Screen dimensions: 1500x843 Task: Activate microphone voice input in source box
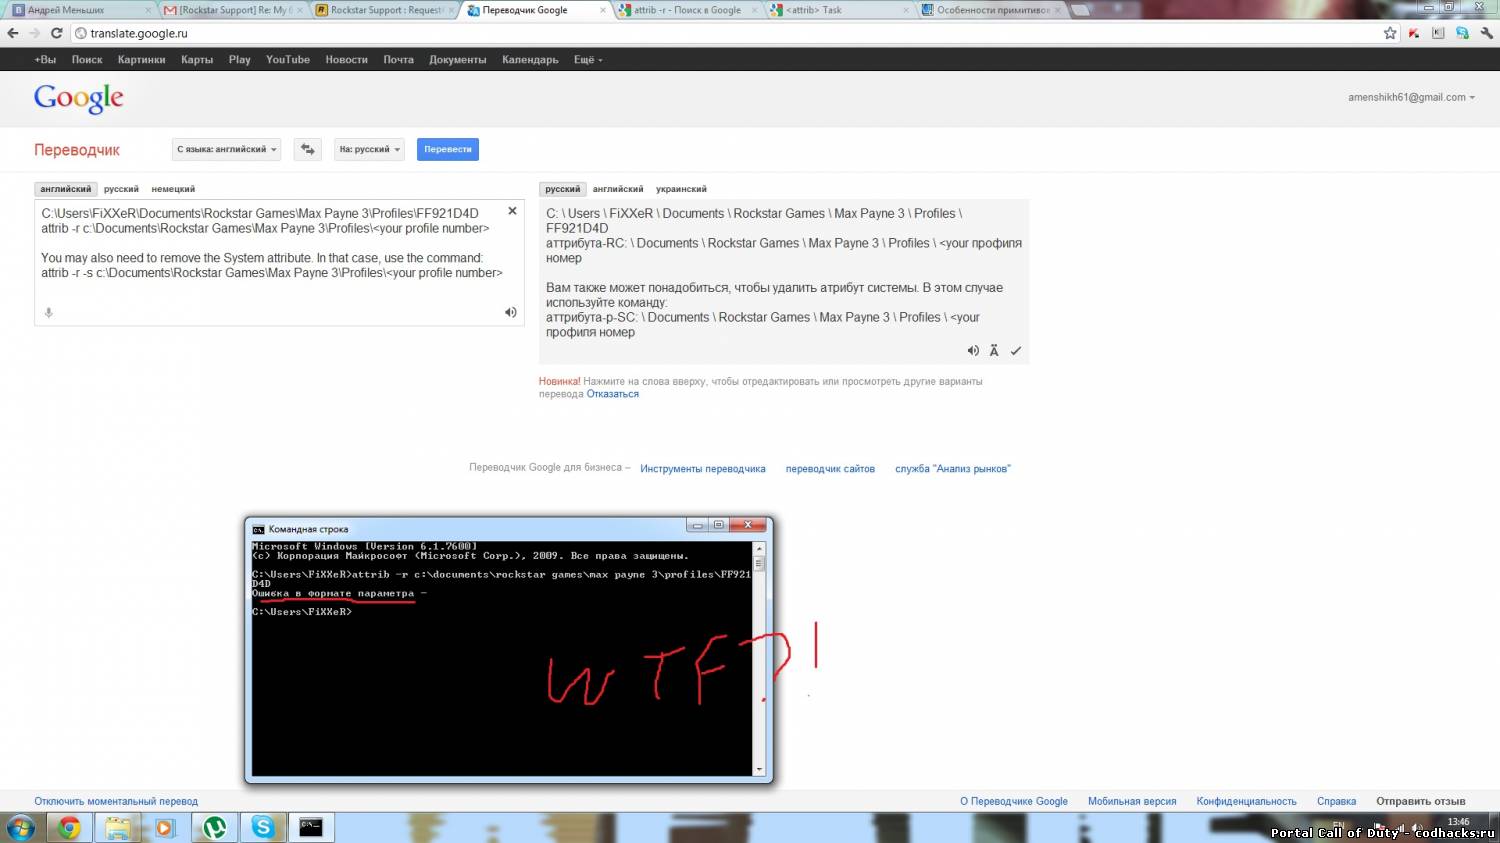[x=48, y=313]
